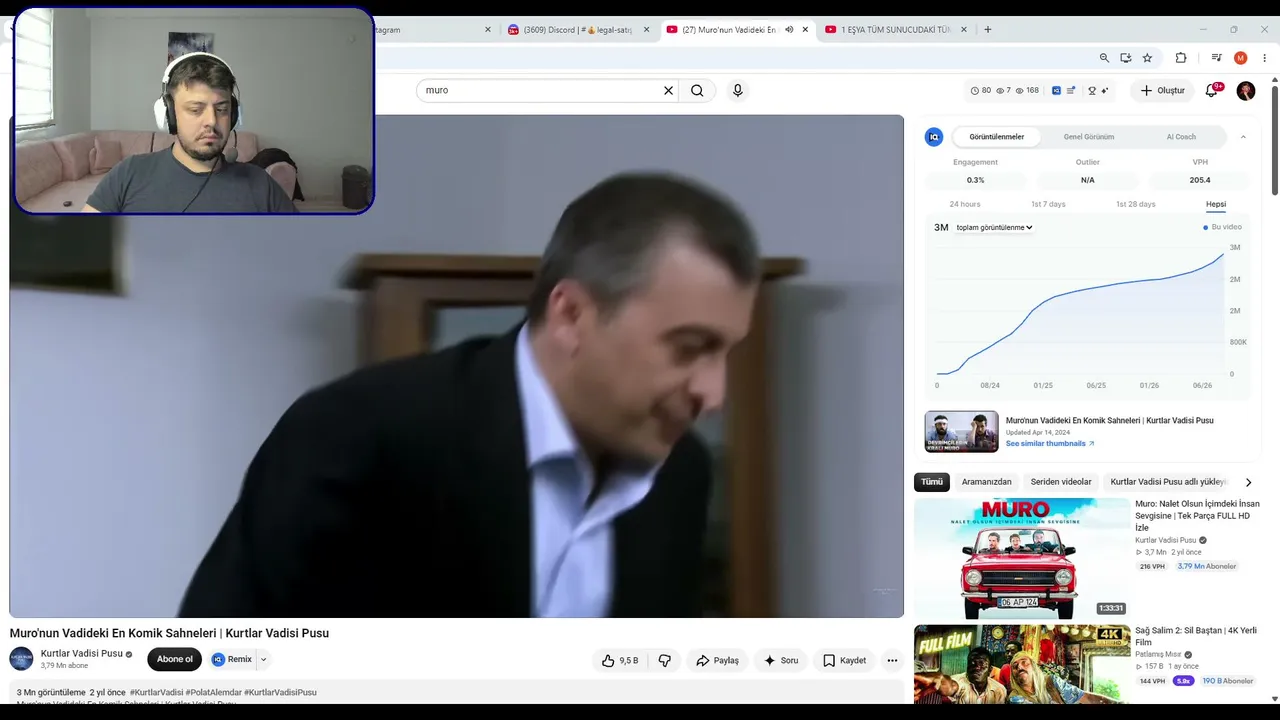Open the Chrome profile 'M' avatar
The width and height of the screenshot is (1280, 720).
click(1241, 58)
